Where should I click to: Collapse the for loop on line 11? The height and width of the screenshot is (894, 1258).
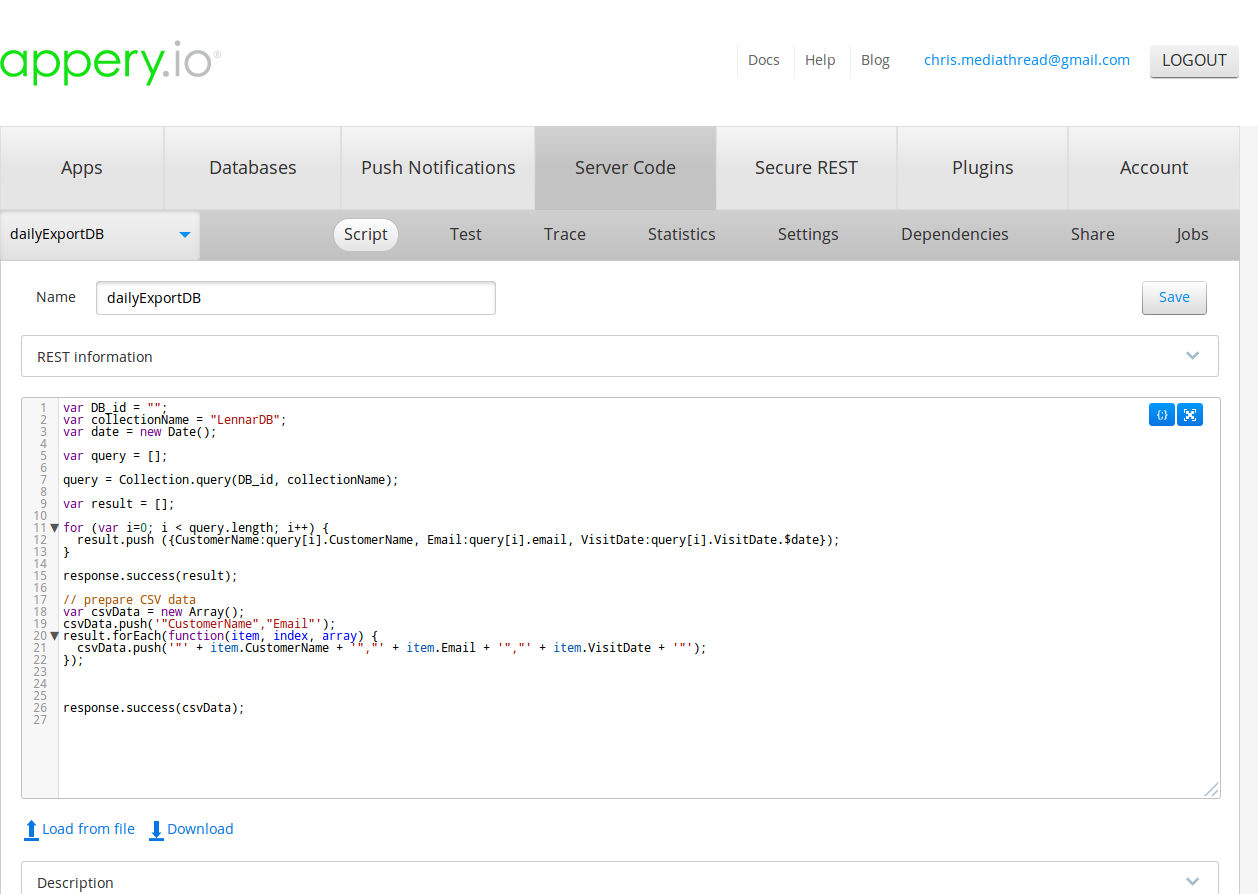pos(54,528)
